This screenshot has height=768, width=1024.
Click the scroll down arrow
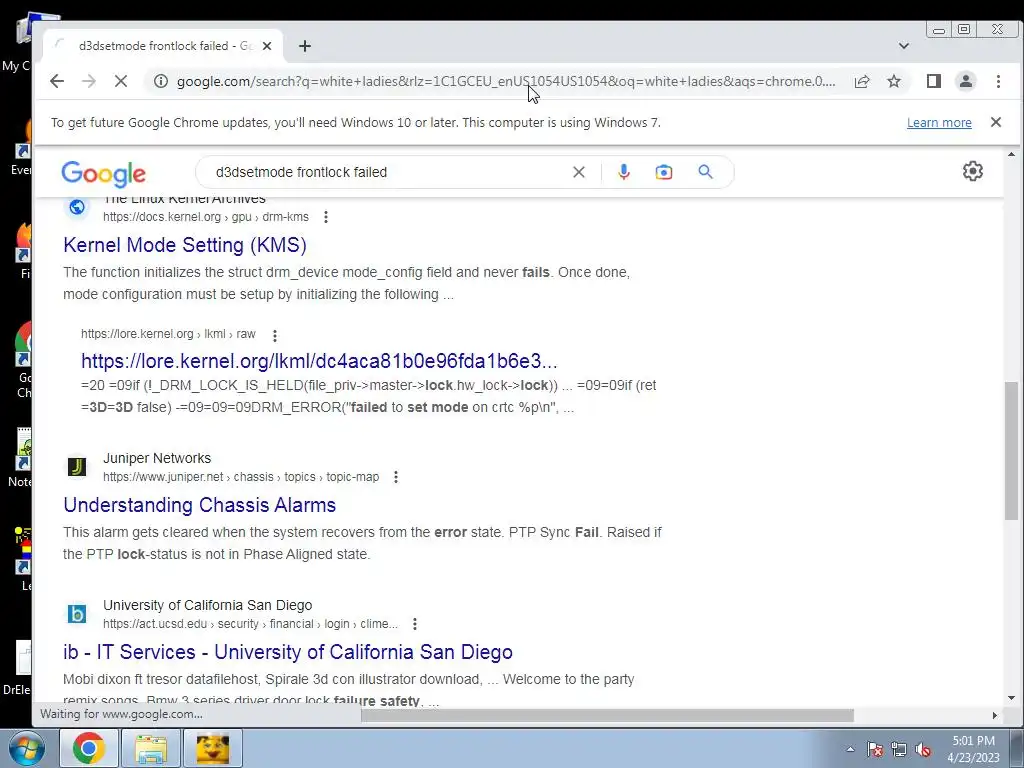click(x=1011, y=698)
